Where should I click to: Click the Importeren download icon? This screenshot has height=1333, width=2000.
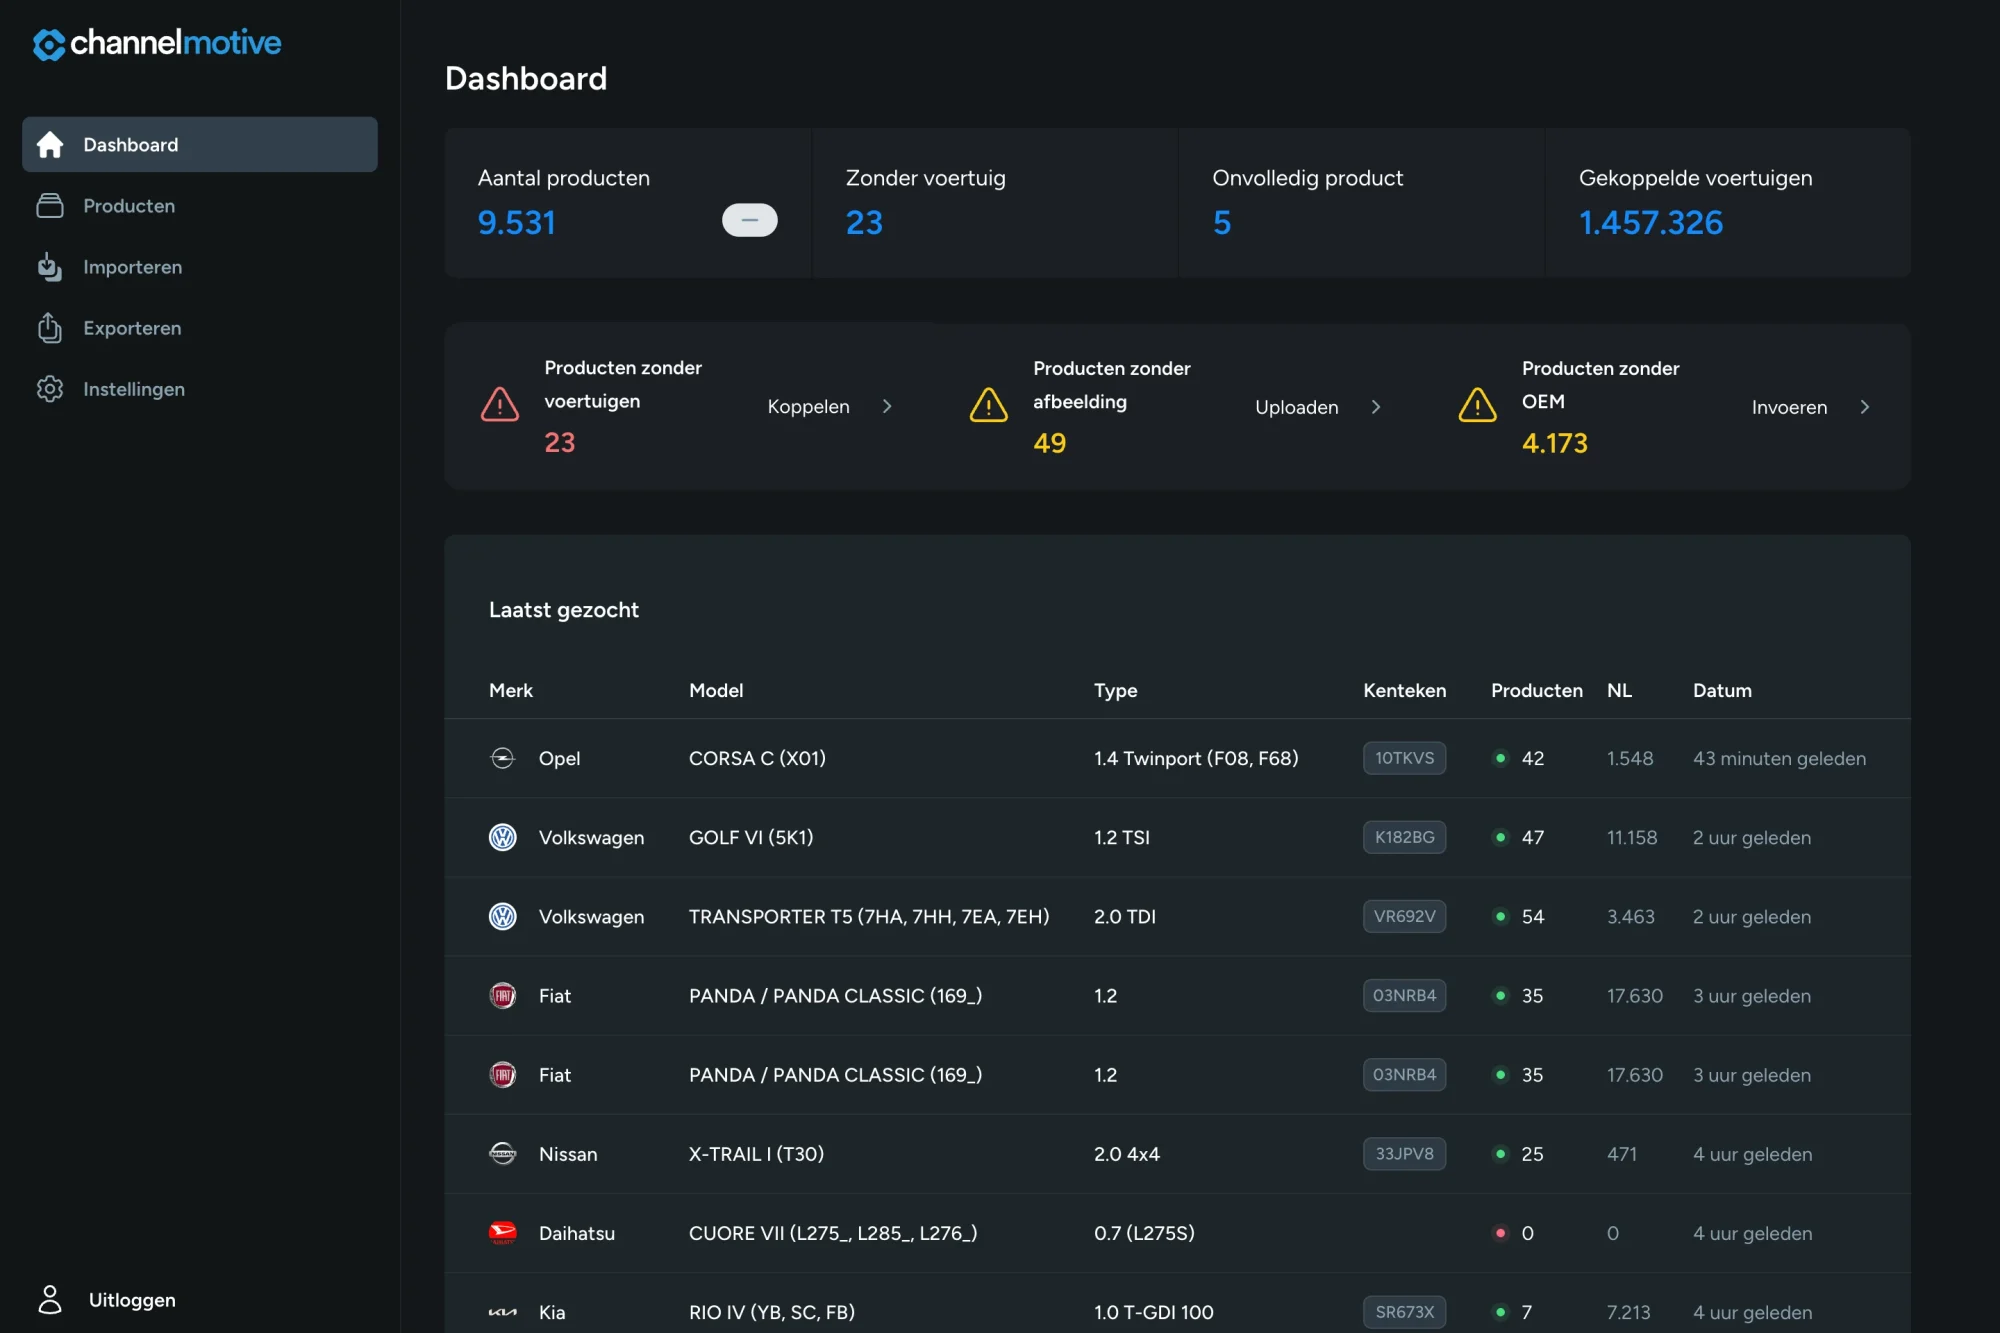(50, 267)
